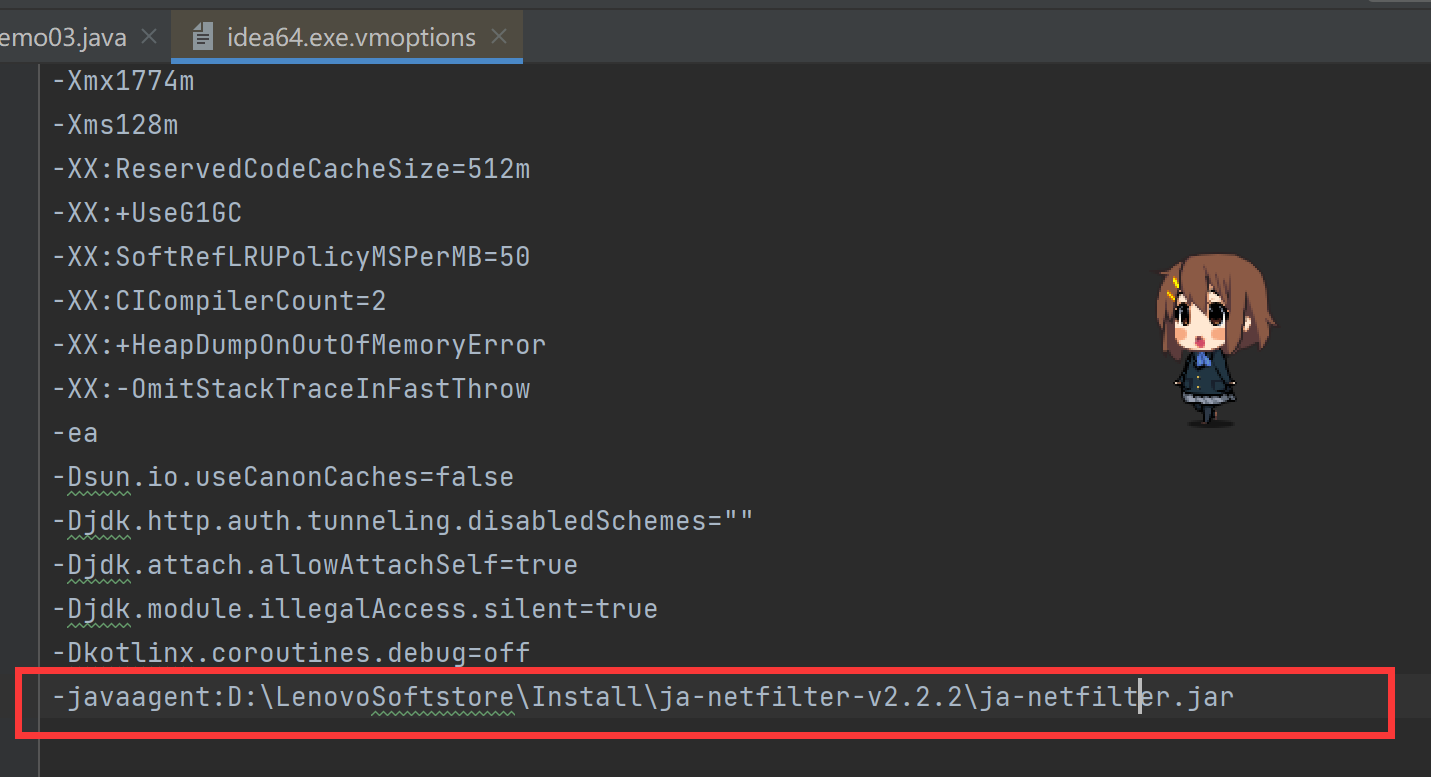Close the idea64.exe.vmoptions tab
The height and width of the screenshot is (777, 1431).
[499, 38]
